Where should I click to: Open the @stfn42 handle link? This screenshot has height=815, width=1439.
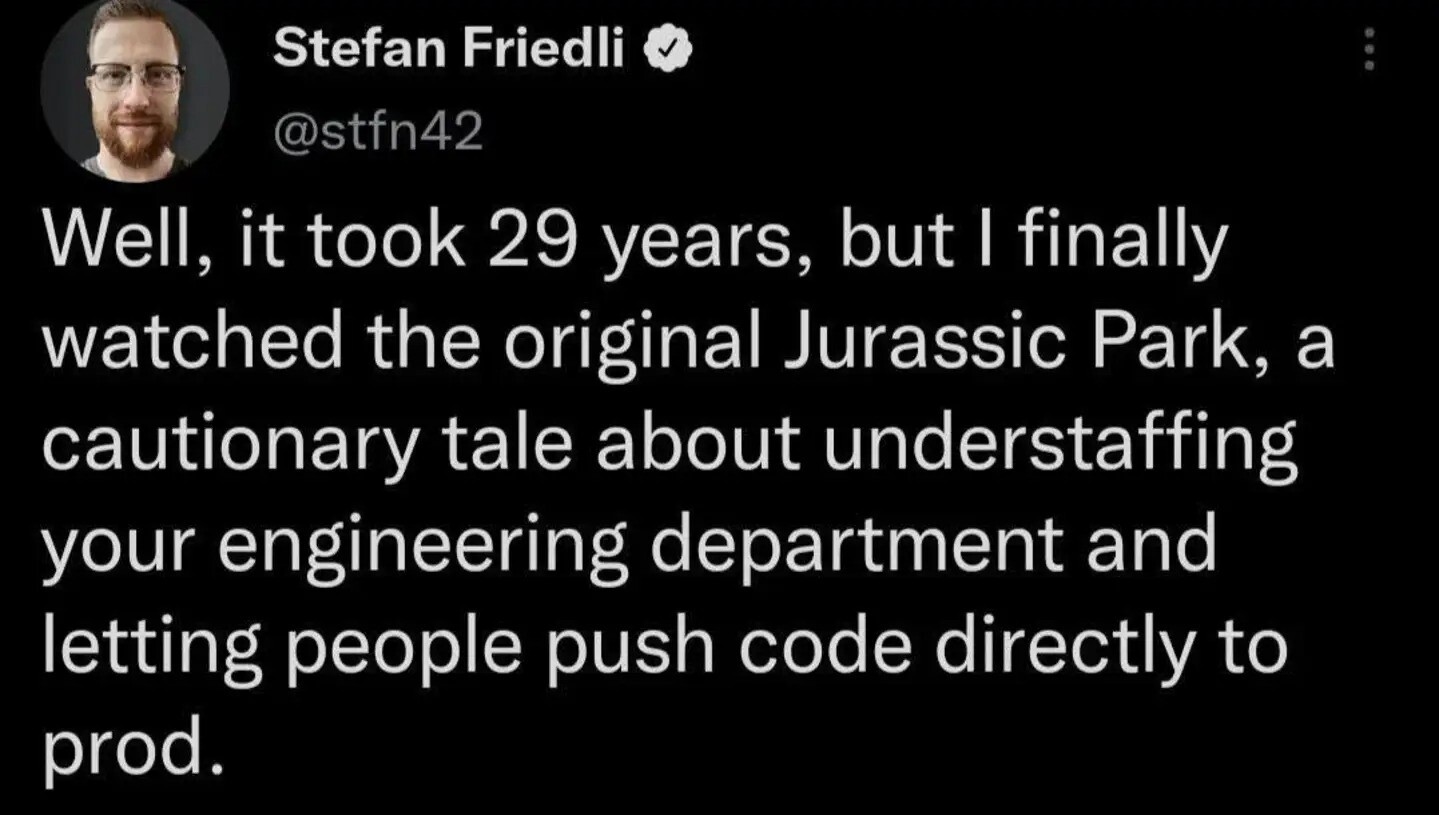click(377, 131)
